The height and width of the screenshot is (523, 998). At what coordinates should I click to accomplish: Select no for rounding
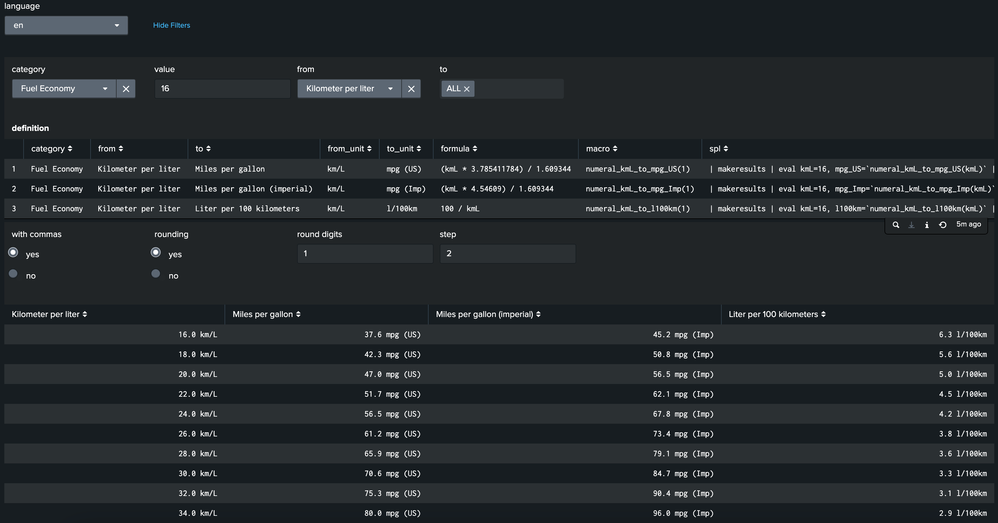tap(156, 274)
